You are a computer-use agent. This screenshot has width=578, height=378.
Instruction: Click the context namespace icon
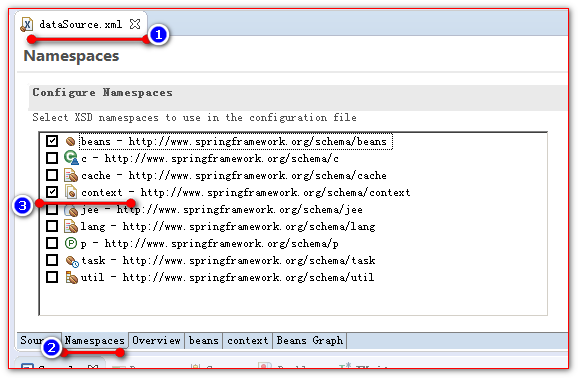tap(71, 192)
